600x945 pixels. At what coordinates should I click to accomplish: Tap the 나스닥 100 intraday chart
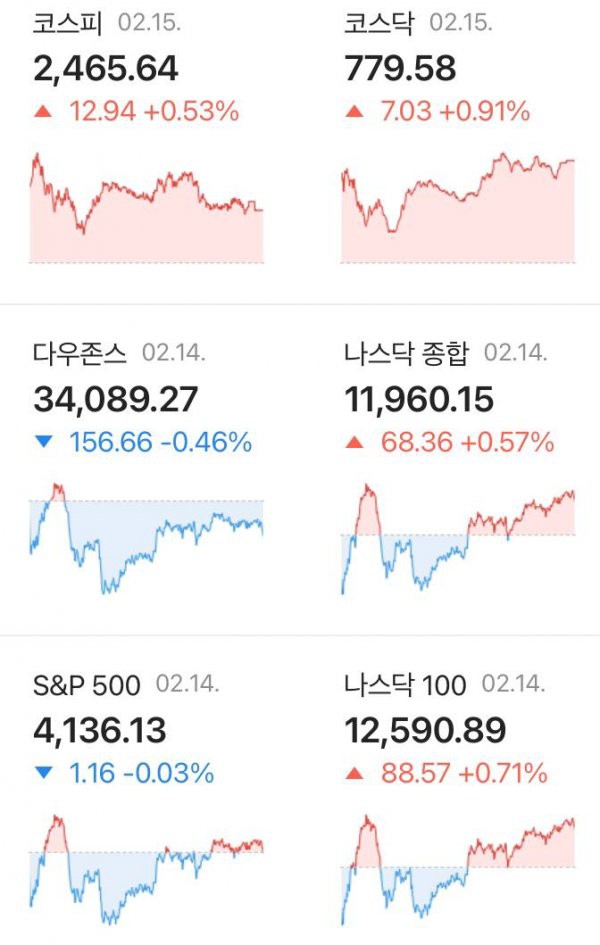[458, 869]
